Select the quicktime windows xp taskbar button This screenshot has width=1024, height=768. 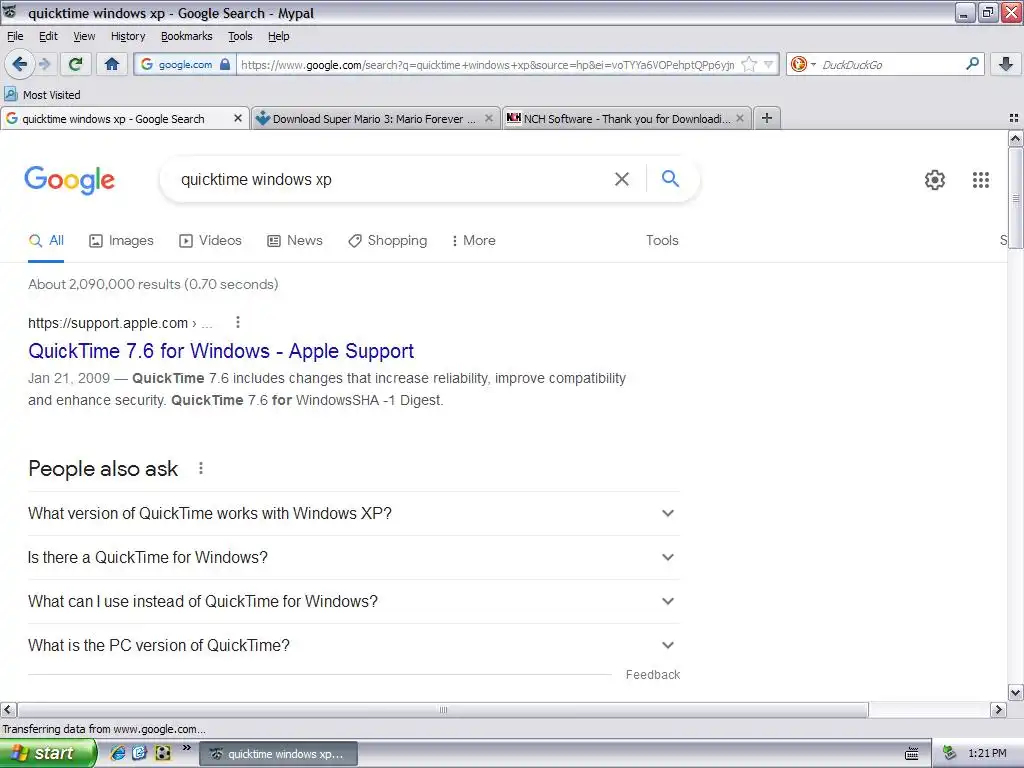tap(278, 754)
